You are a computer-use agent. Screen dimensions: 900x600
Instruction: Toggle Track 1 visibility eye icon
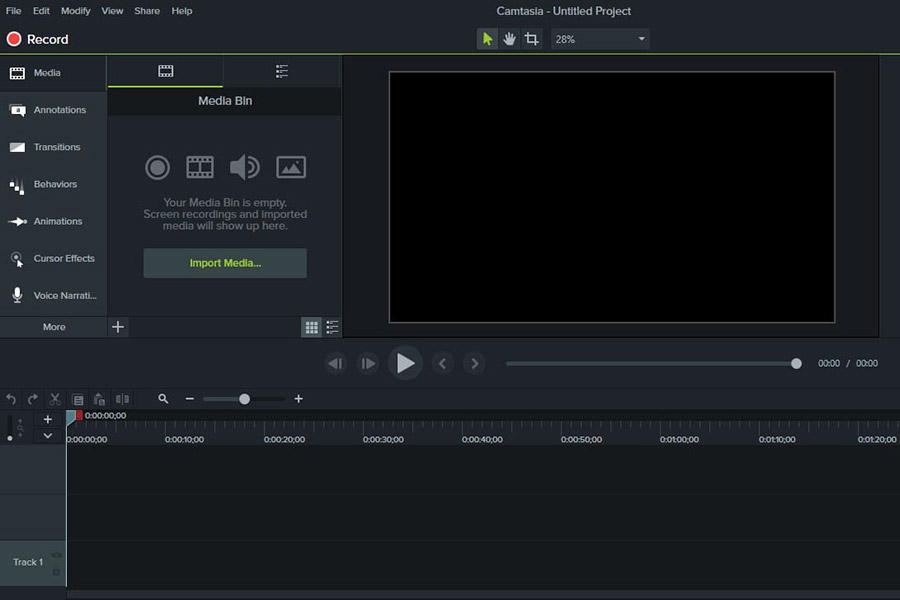[56, 555]
